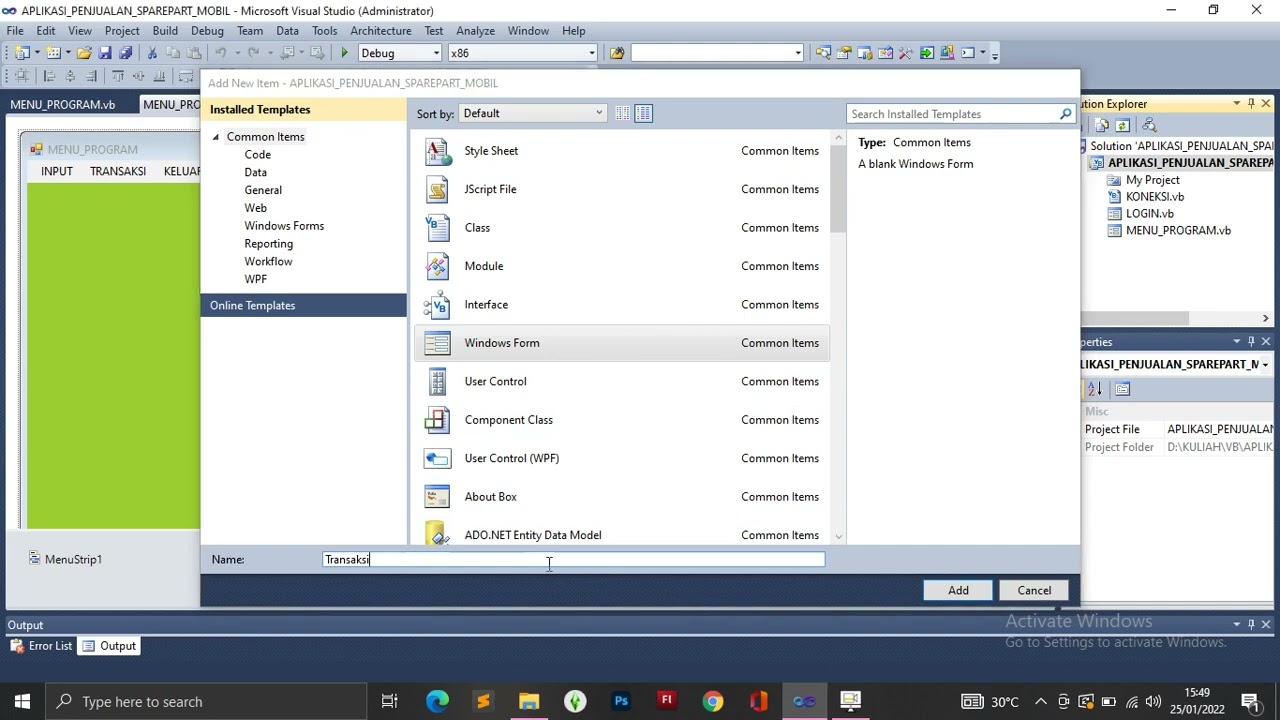The image size is (1280, 720).
Task: Click the TRANSAKSI menu on the form designer
Action: pyautogui.click(x=118, y=171)
